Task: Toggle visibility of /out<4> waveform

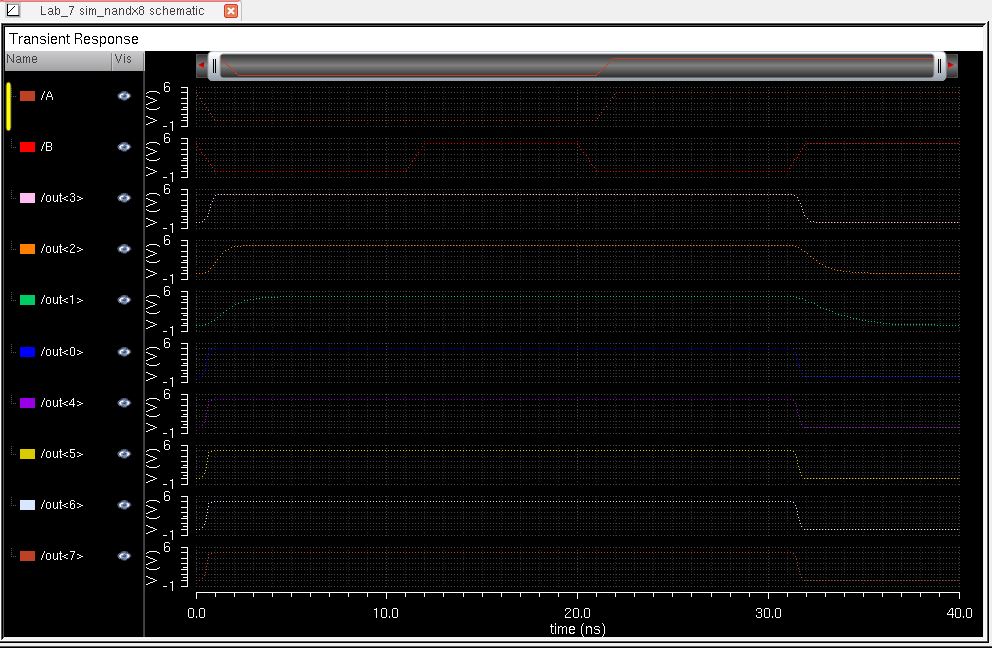Action: [124, 403]
